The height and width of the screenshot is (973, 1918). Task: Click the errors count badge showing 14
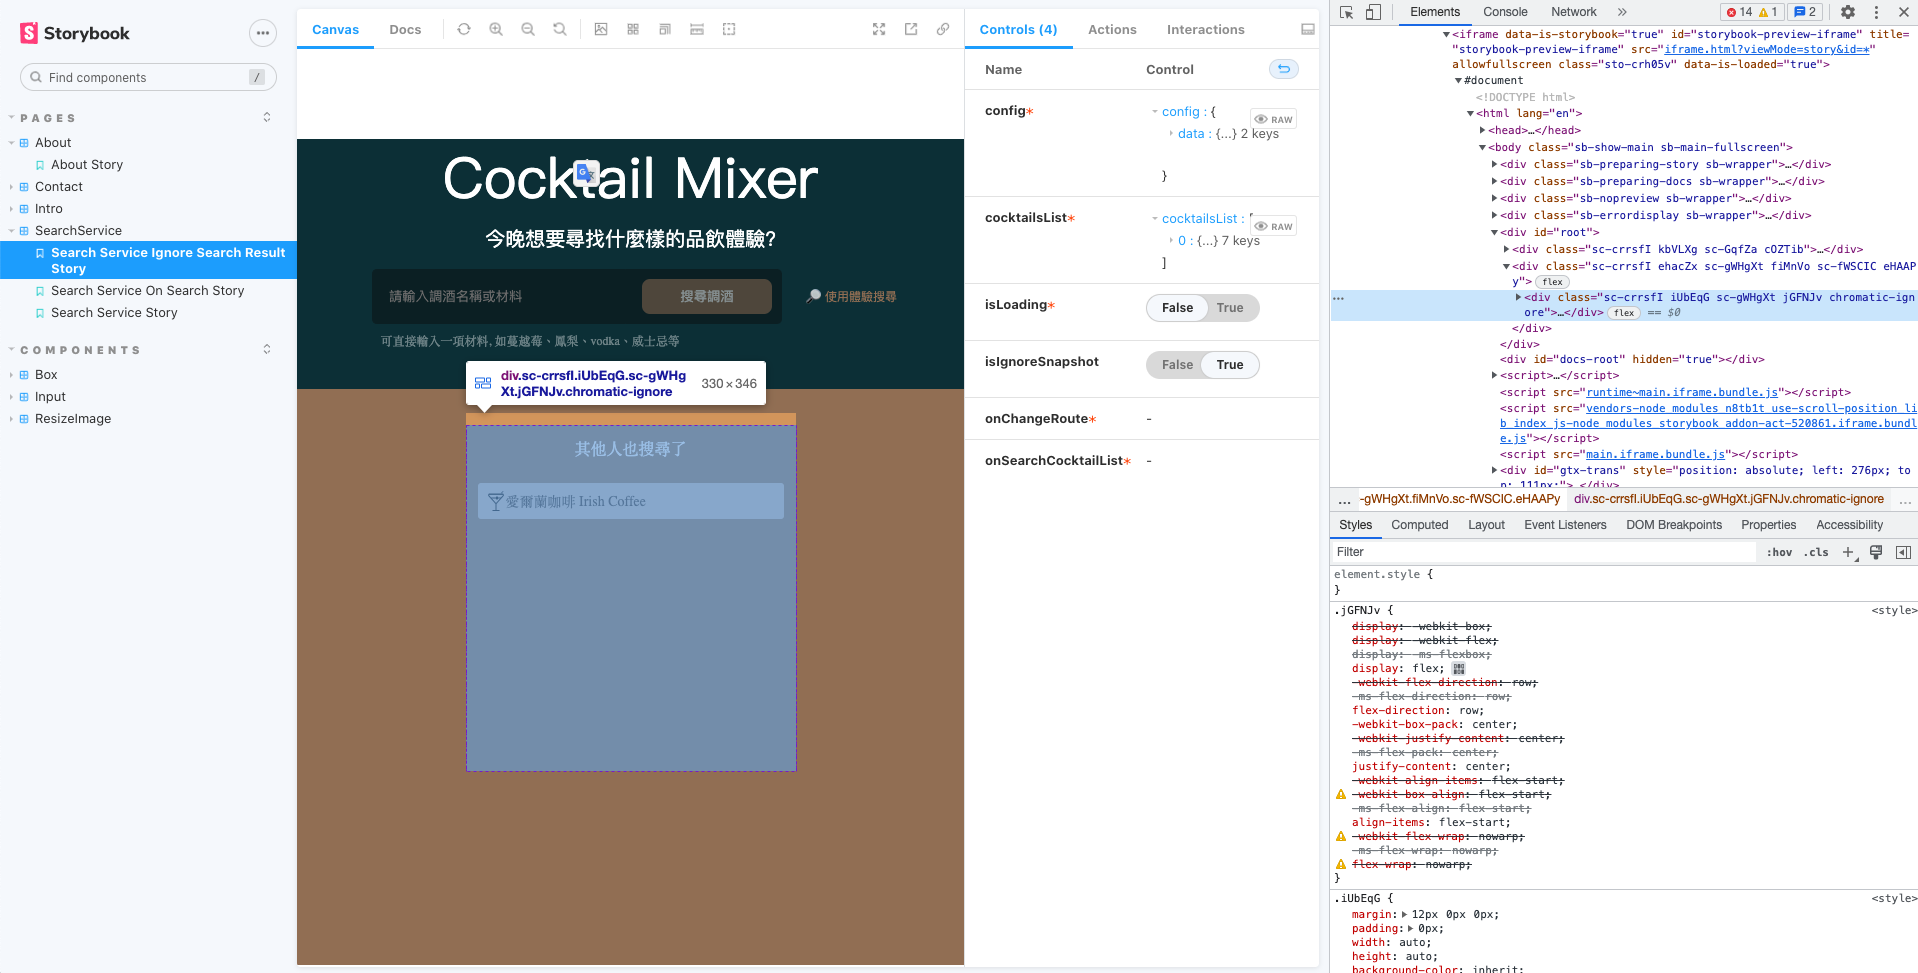[1739, 12]
